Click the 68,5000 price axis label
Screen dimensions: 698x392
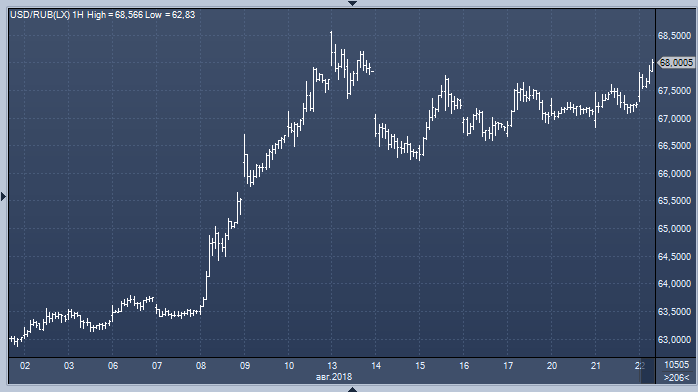click(x=674, y=36)
